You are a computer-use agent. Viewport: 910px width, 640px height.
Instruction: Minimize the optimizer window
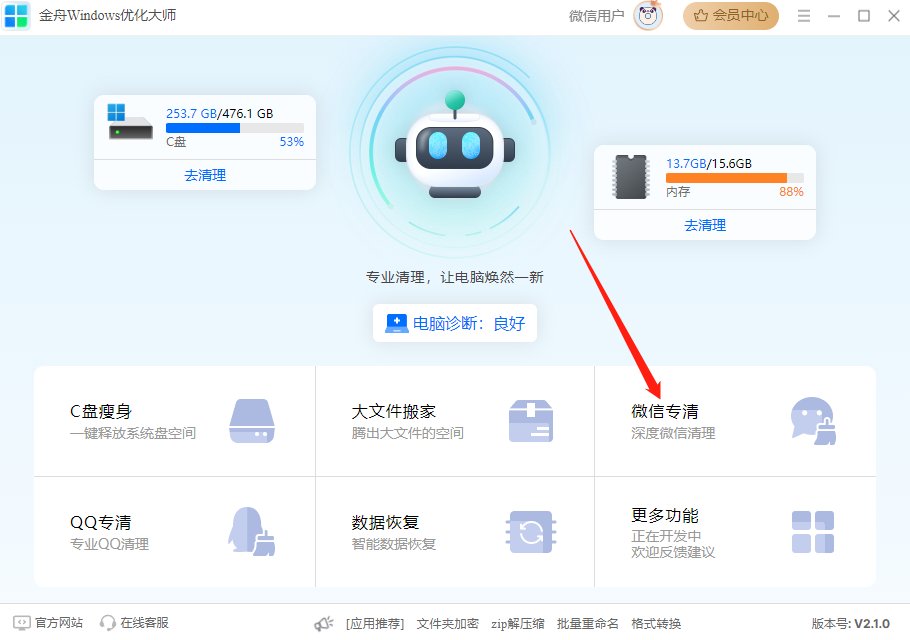pos(834,16)
